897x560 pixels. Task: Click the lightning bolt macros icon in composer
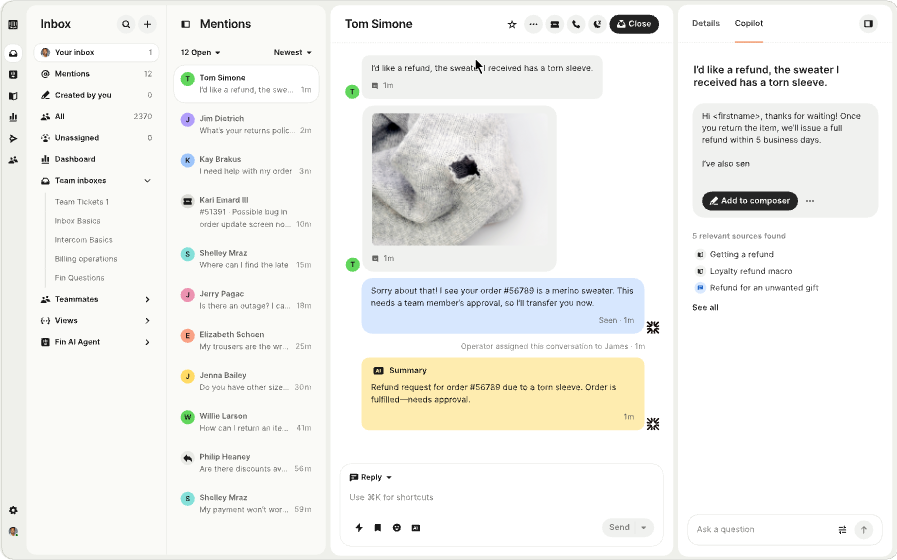(x=359, y=527)
